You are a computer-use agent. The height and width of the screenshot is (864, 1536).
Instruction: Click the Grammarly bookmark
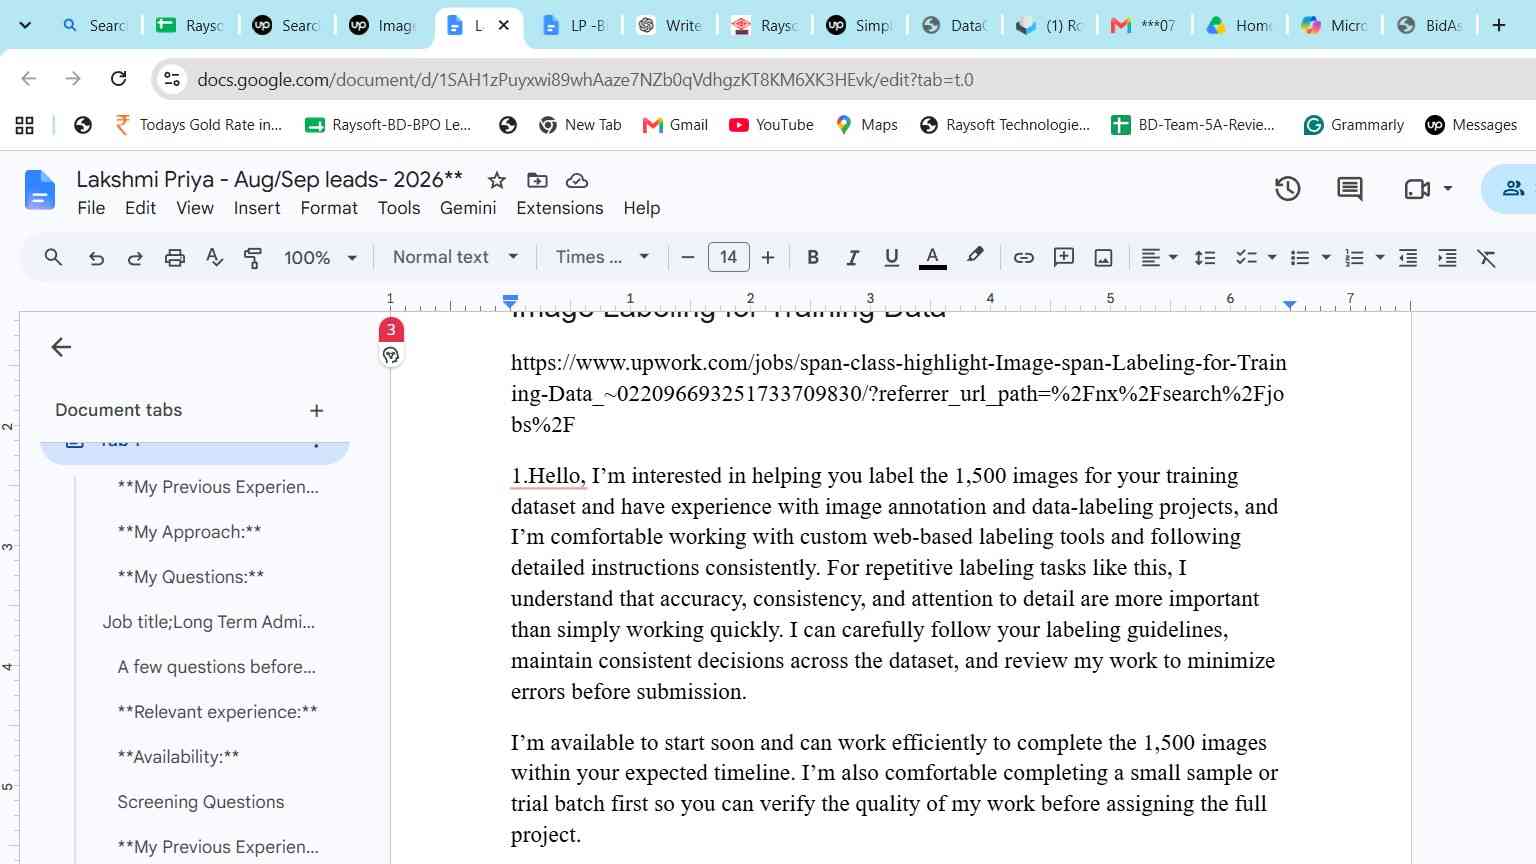point(1354,125)
